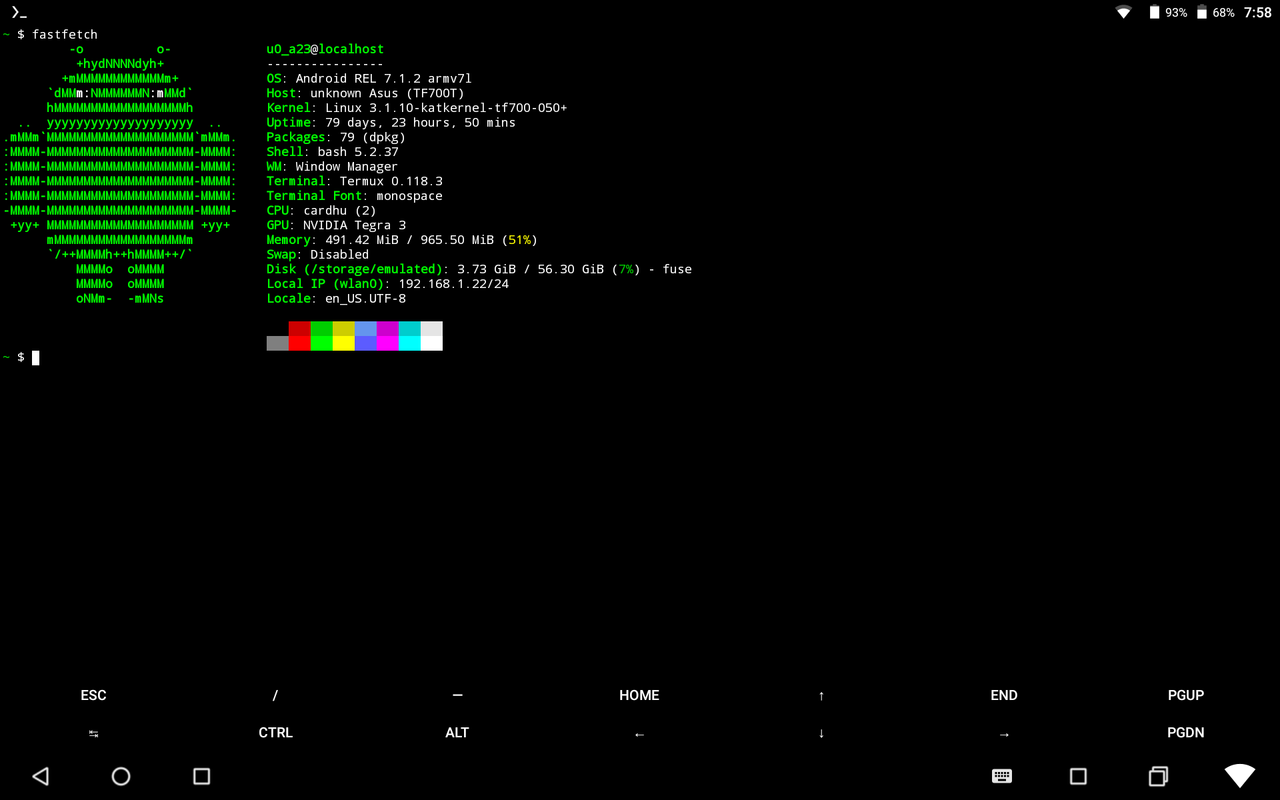
Task: Tap the END extra key
Action: tap(1004, 695)
